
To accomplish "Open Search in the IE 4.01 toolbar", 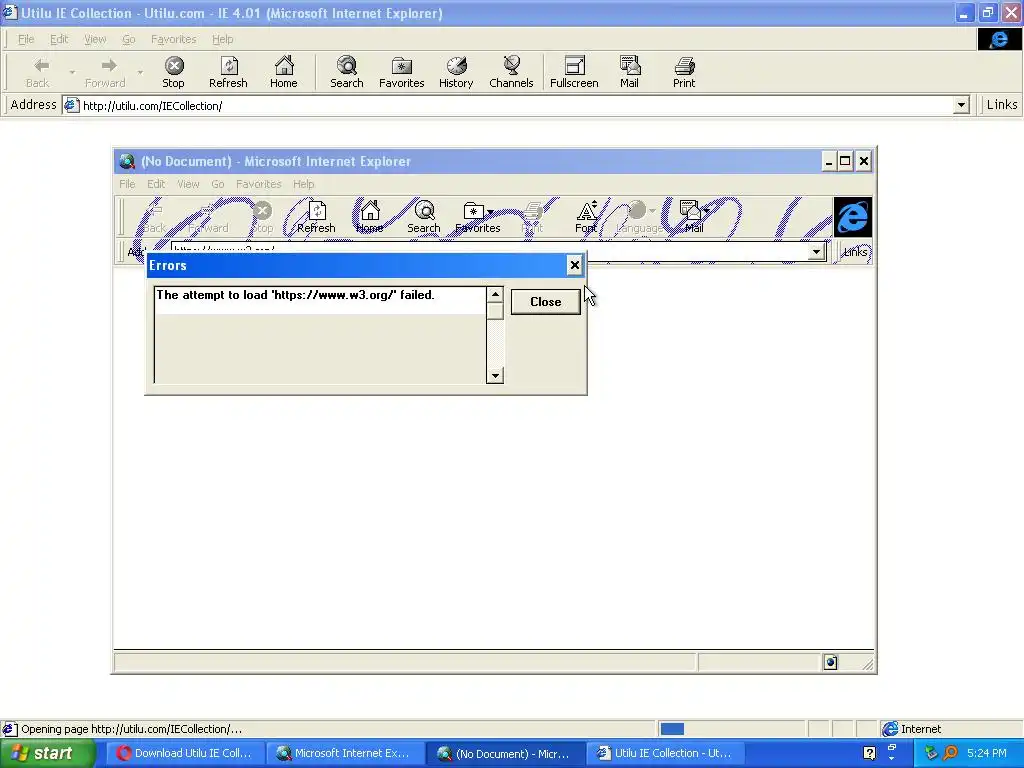I will (347, 72).
